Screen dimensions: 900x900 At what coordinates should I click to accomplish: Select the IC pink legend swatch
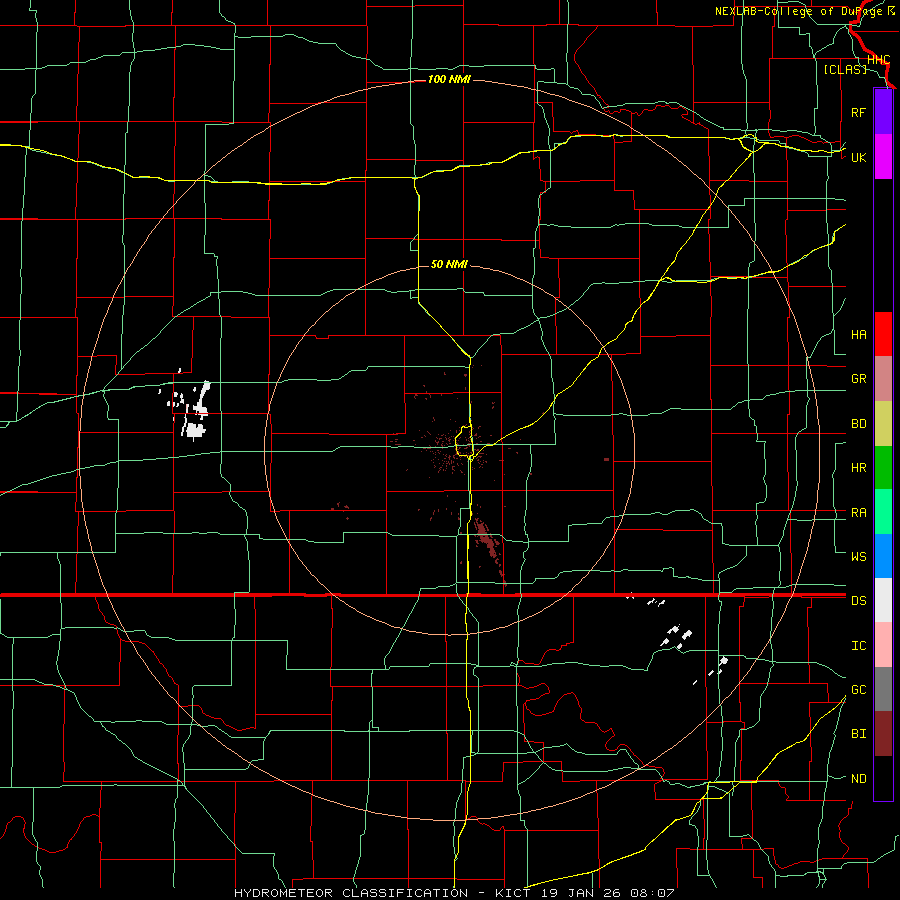883,645
